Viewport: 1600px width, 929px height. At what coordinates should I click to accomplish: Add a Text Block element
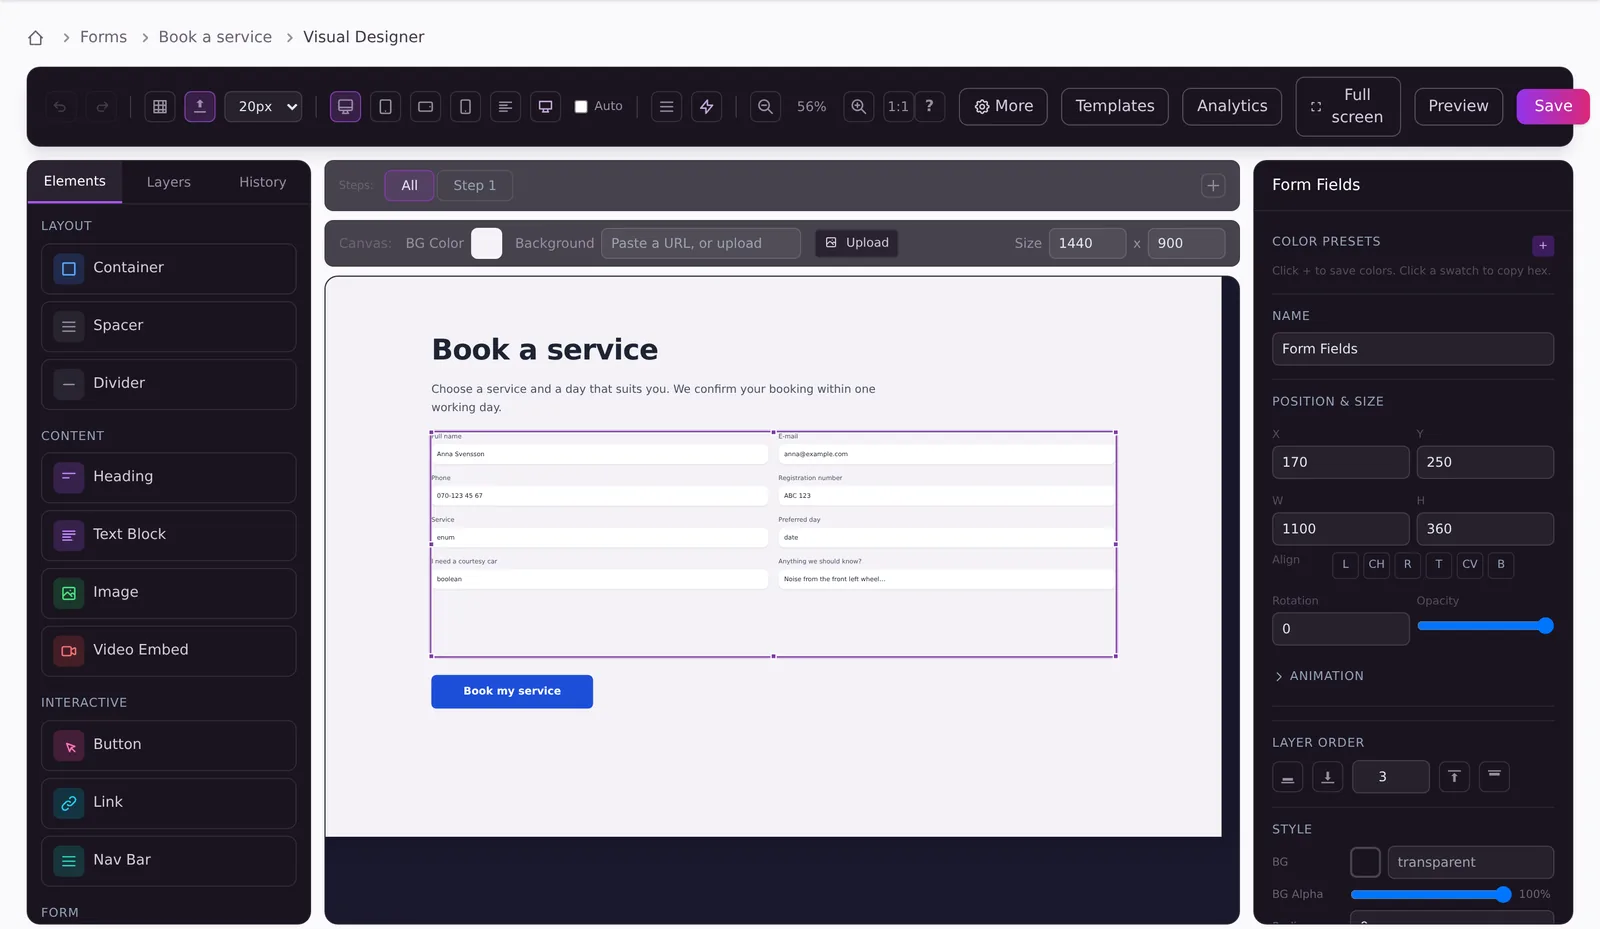coord(169,536)
